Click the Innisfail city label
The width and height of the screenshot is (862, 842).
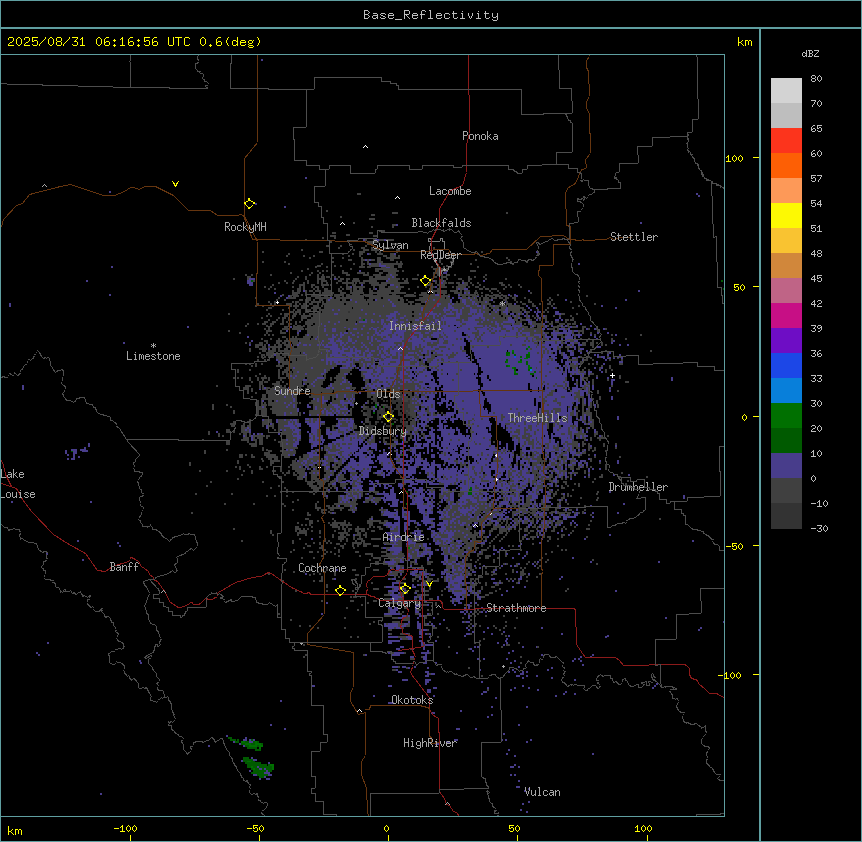415,326
